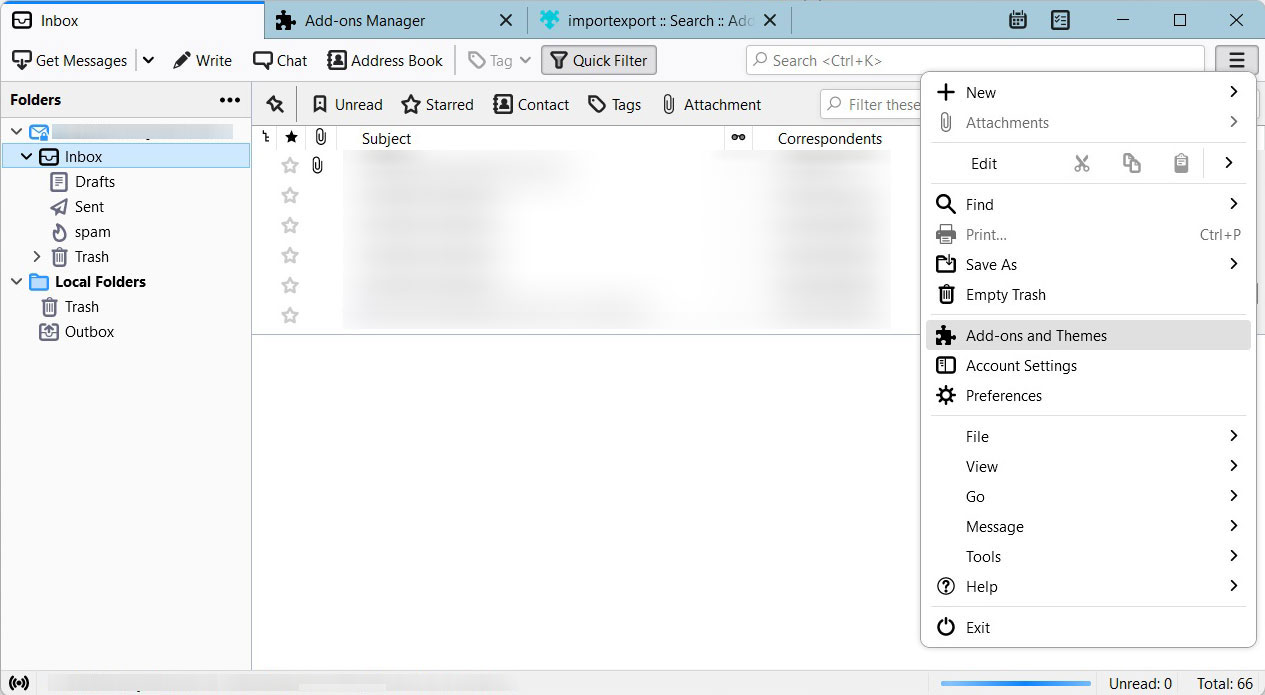Toggle Starred quick filter
The image size is (1265, 695).
click(437, 104)
